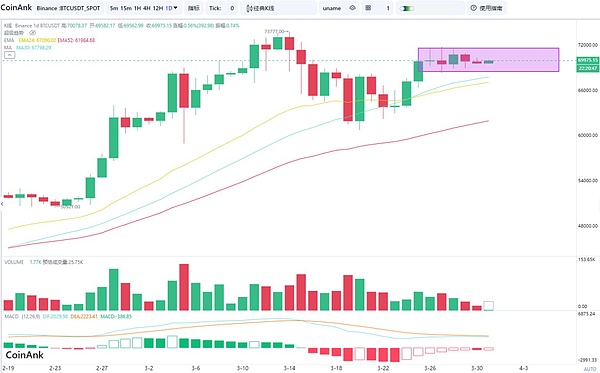Click the 48000.00 price axis label
Screen dimensions: 600x373
(587, 226)
